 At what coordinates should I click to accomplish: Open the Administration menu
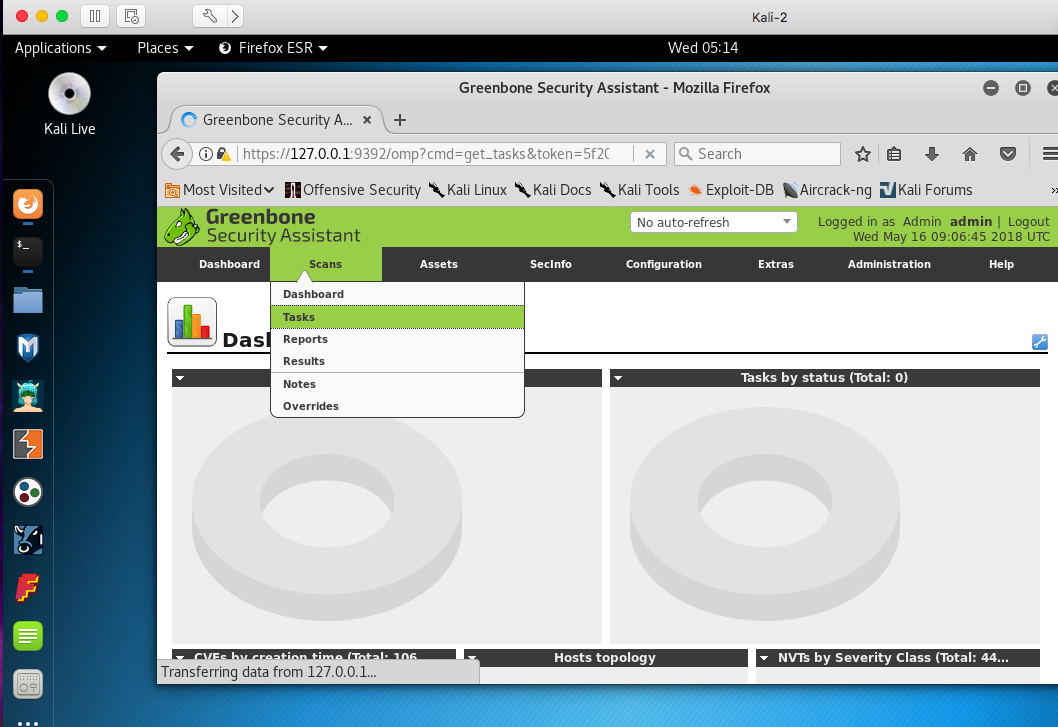point(889,264)
